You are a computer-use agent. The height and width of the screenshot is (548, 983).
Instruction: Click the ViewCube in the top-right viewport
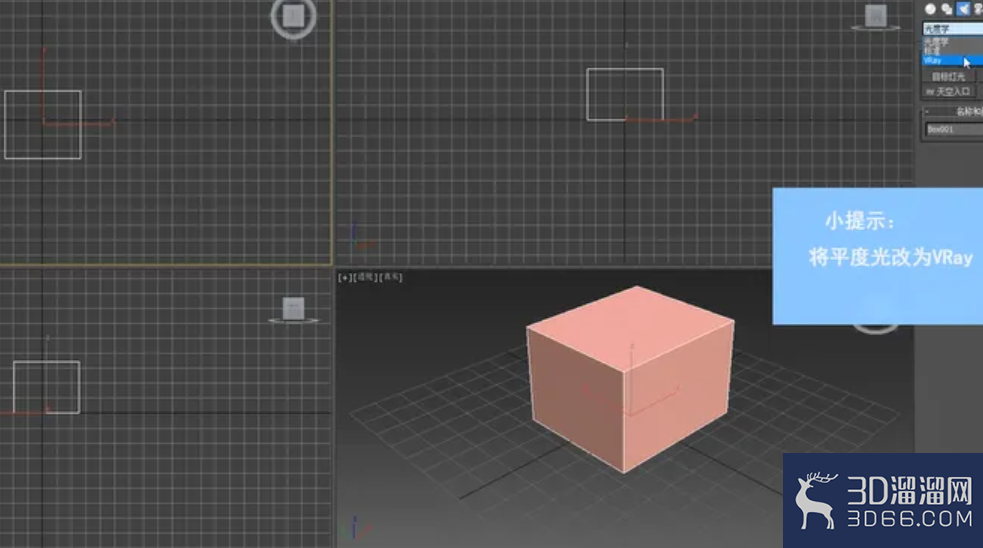[x=876, y=17]
